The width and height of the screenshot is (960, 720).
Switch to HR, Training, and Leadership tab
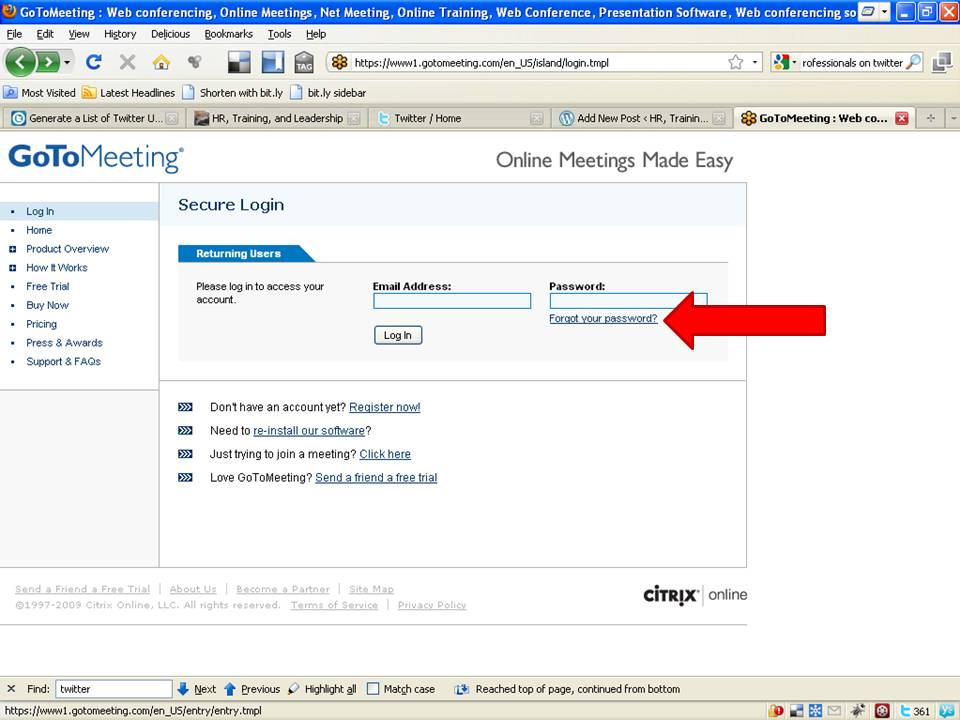point(276,118)
